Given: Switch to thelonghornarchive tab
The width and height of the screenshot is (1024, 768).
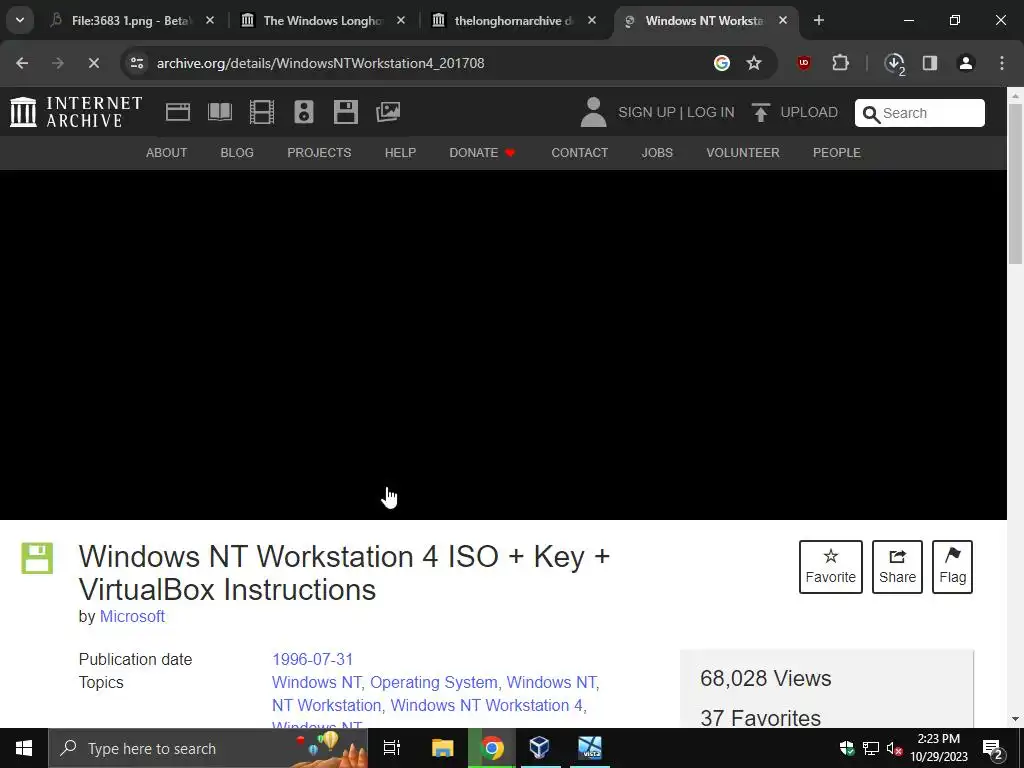Looking at the screenshot, I should pyautogui.click(x=514, y=21).
